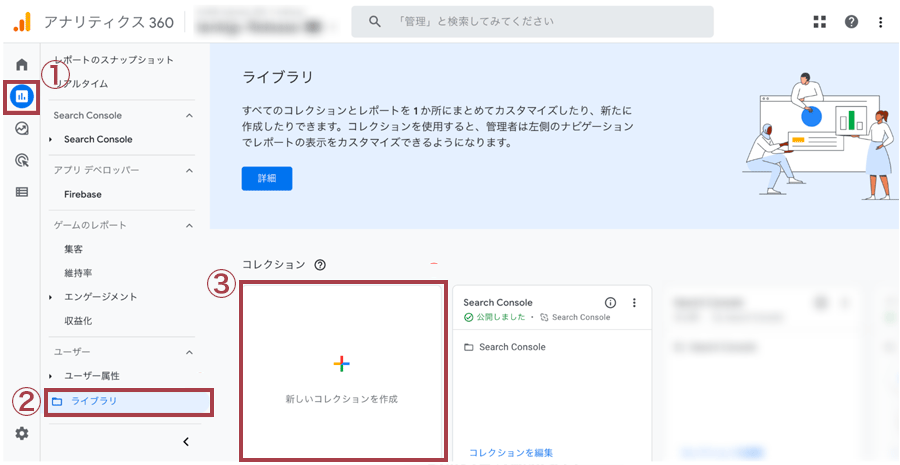Open the Advertising icon in left rail
This screenshot has width=900, height=465.
coord(21,160)
